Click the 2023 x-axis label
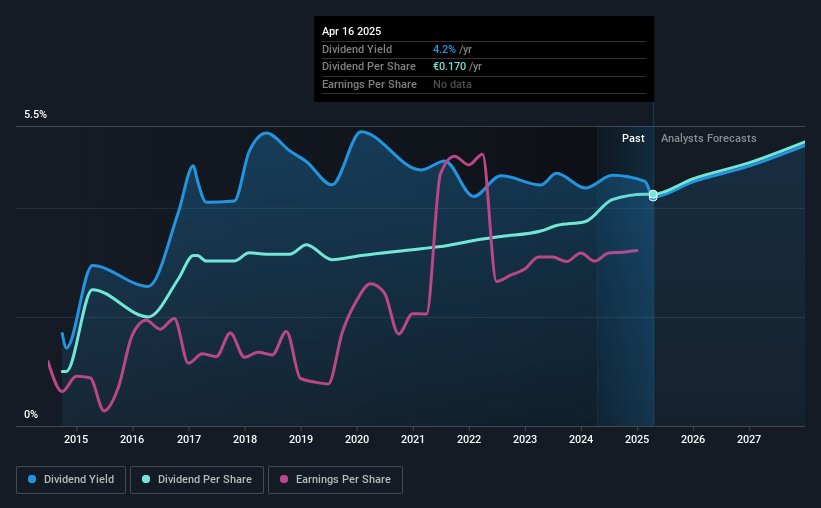Viewport: 821px width, 508px height. 525,439
